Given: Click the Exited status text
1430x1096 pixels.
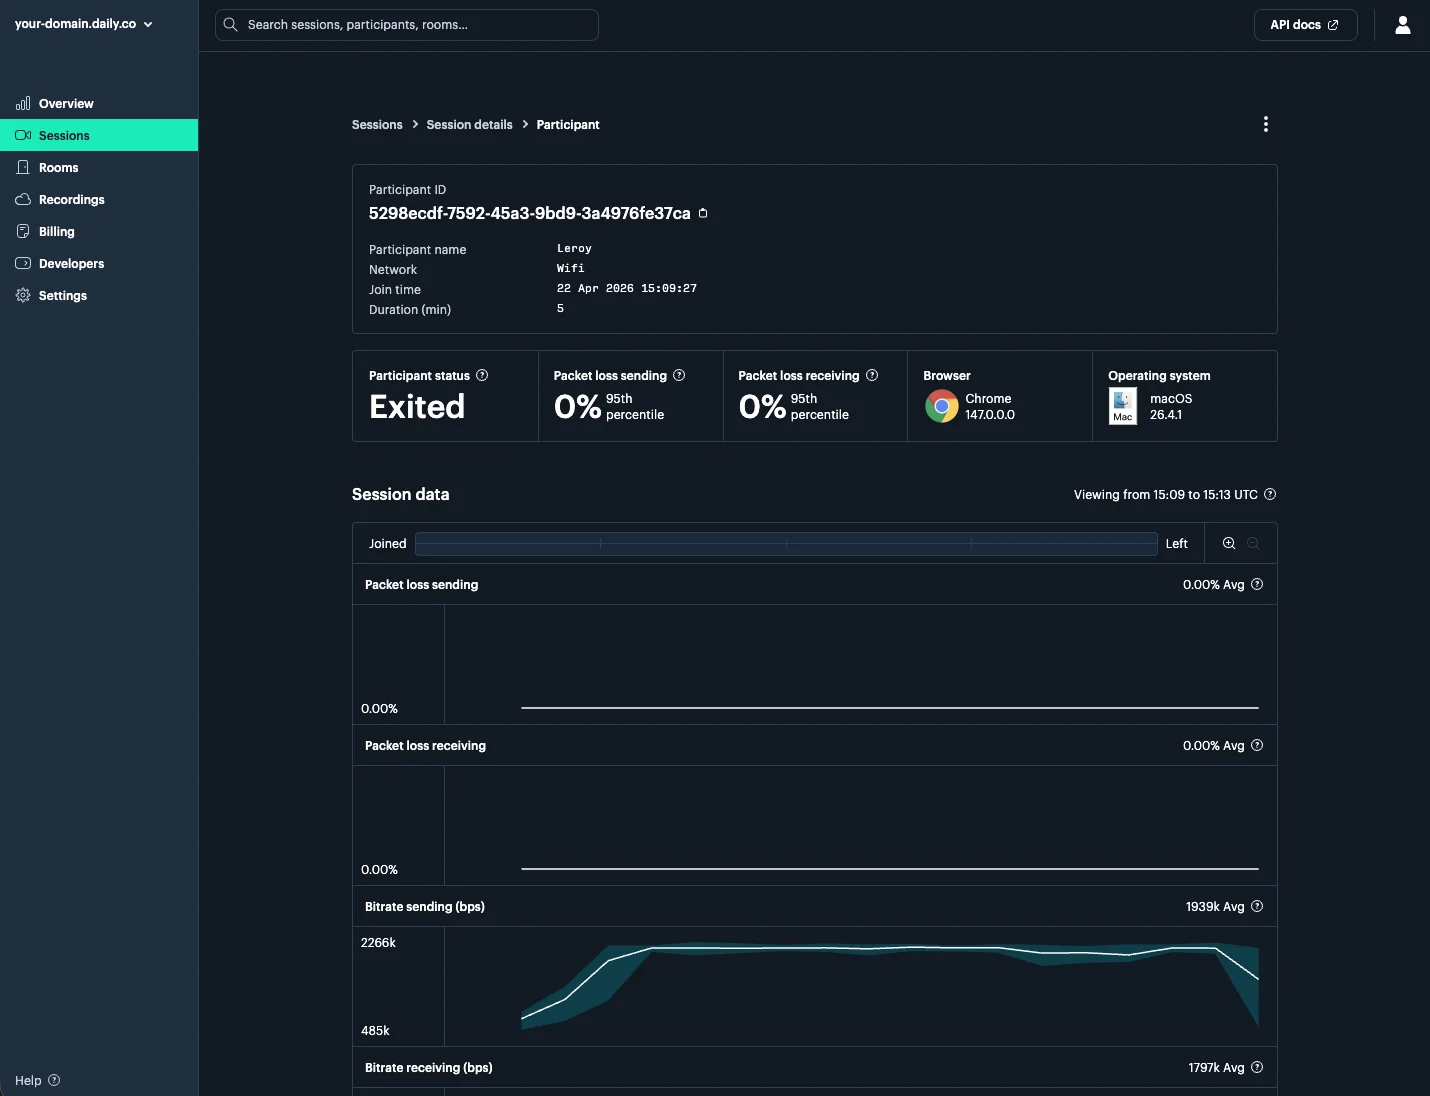Looking at the screenshot, I should [417, 406].
